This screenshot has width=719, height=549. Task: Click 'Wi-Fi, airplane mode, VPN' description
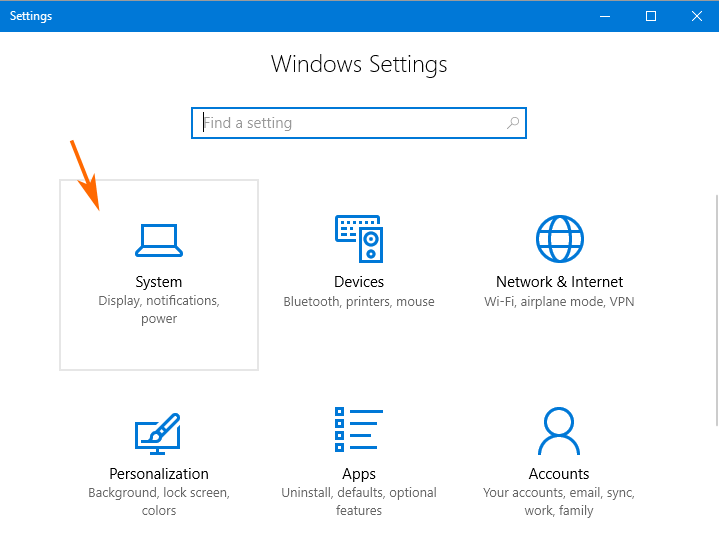tap(559, 301)
